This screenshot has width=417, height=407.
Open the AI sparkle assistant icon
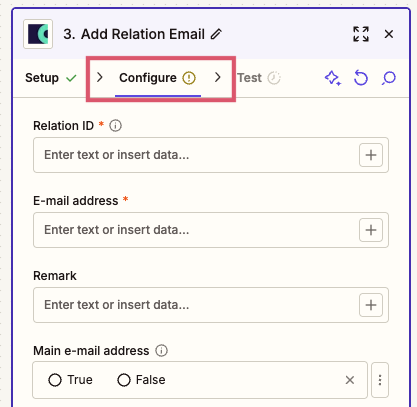coord(333,78)
